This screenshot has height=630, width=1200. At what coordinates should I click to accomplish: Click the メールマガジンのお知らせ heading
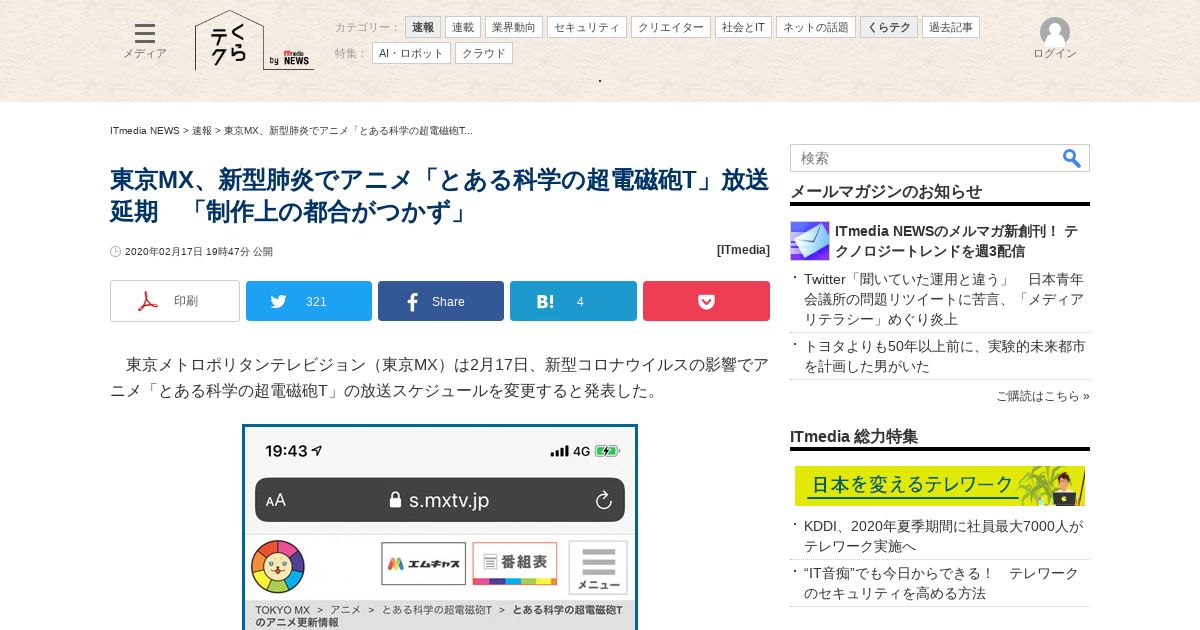(886, 191)
